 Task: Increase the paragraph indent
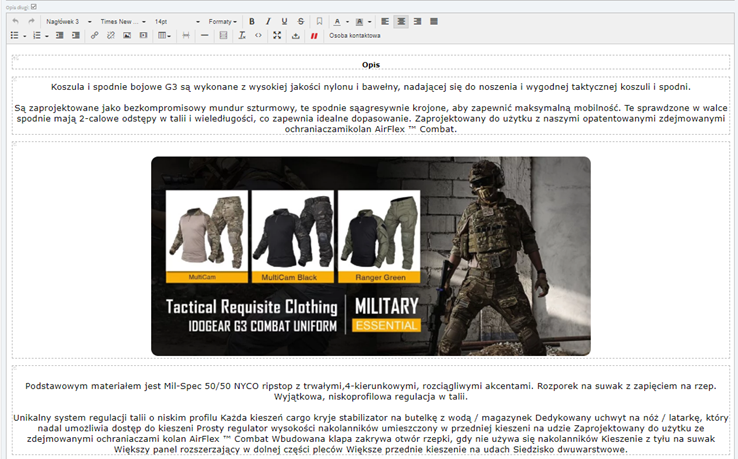[x=75, y=35]
